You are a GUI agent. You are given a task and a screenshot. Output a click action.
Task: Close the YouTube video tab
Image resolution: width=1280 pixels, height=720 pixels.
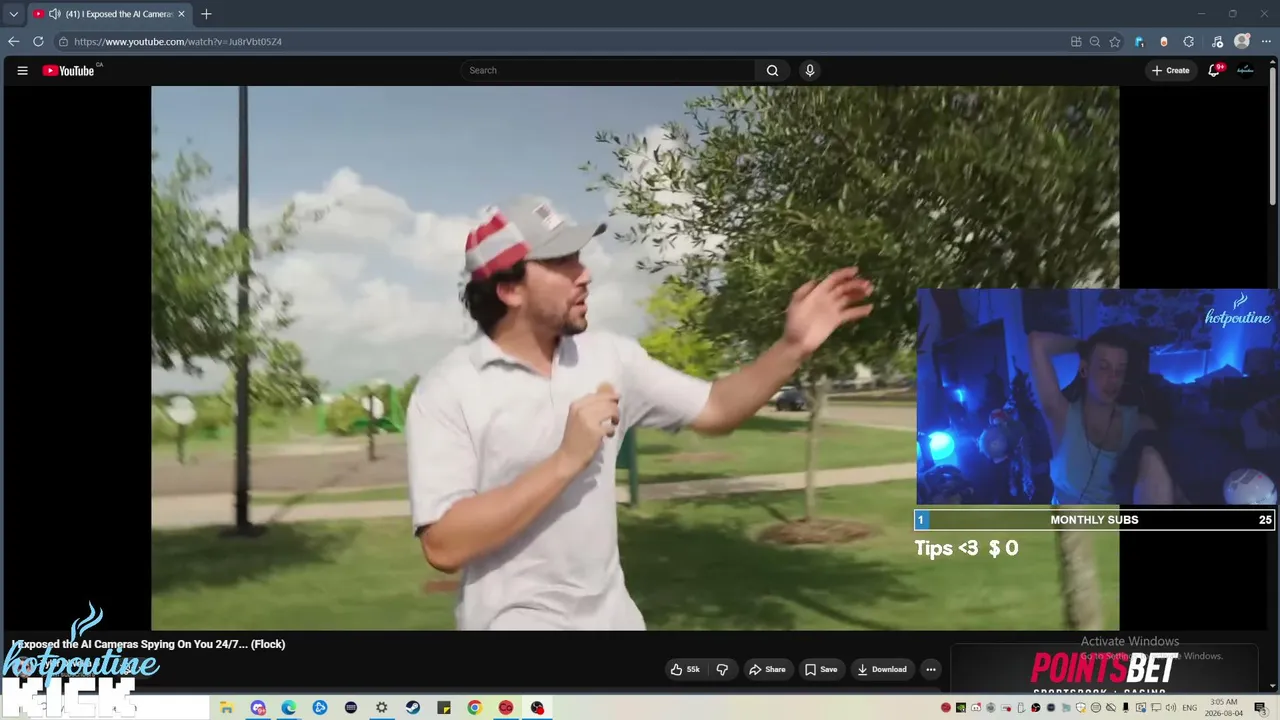(181, 14)
